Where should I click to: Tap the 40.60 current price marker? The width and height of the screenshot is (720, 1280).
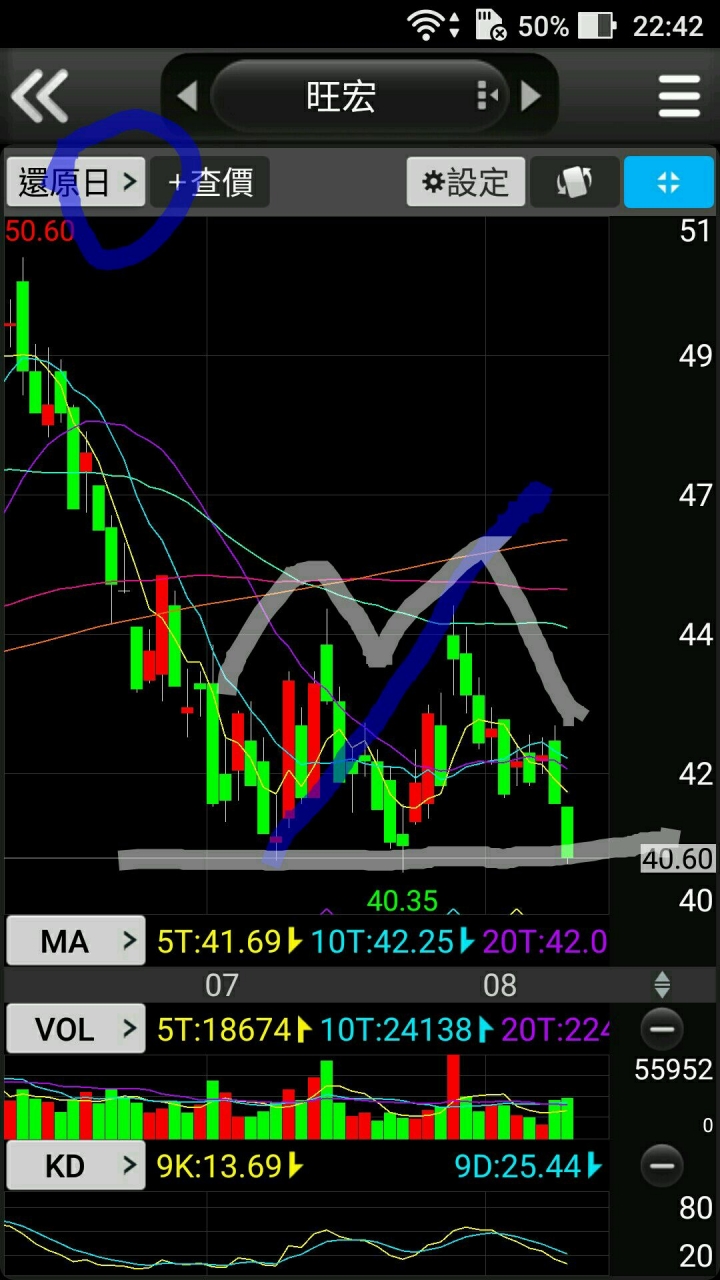[x=678, y=859]
